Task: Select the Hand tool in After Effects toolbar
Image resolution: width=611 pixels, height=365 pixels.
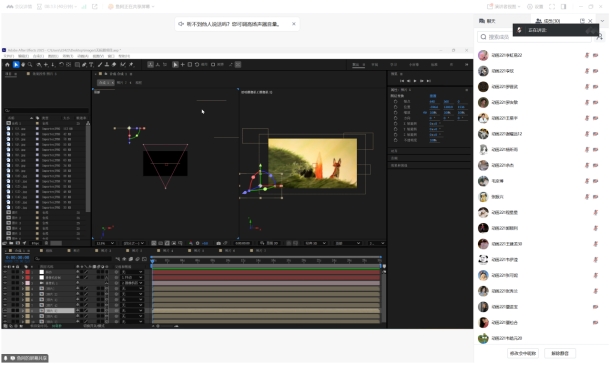Action: click(23, 65)
